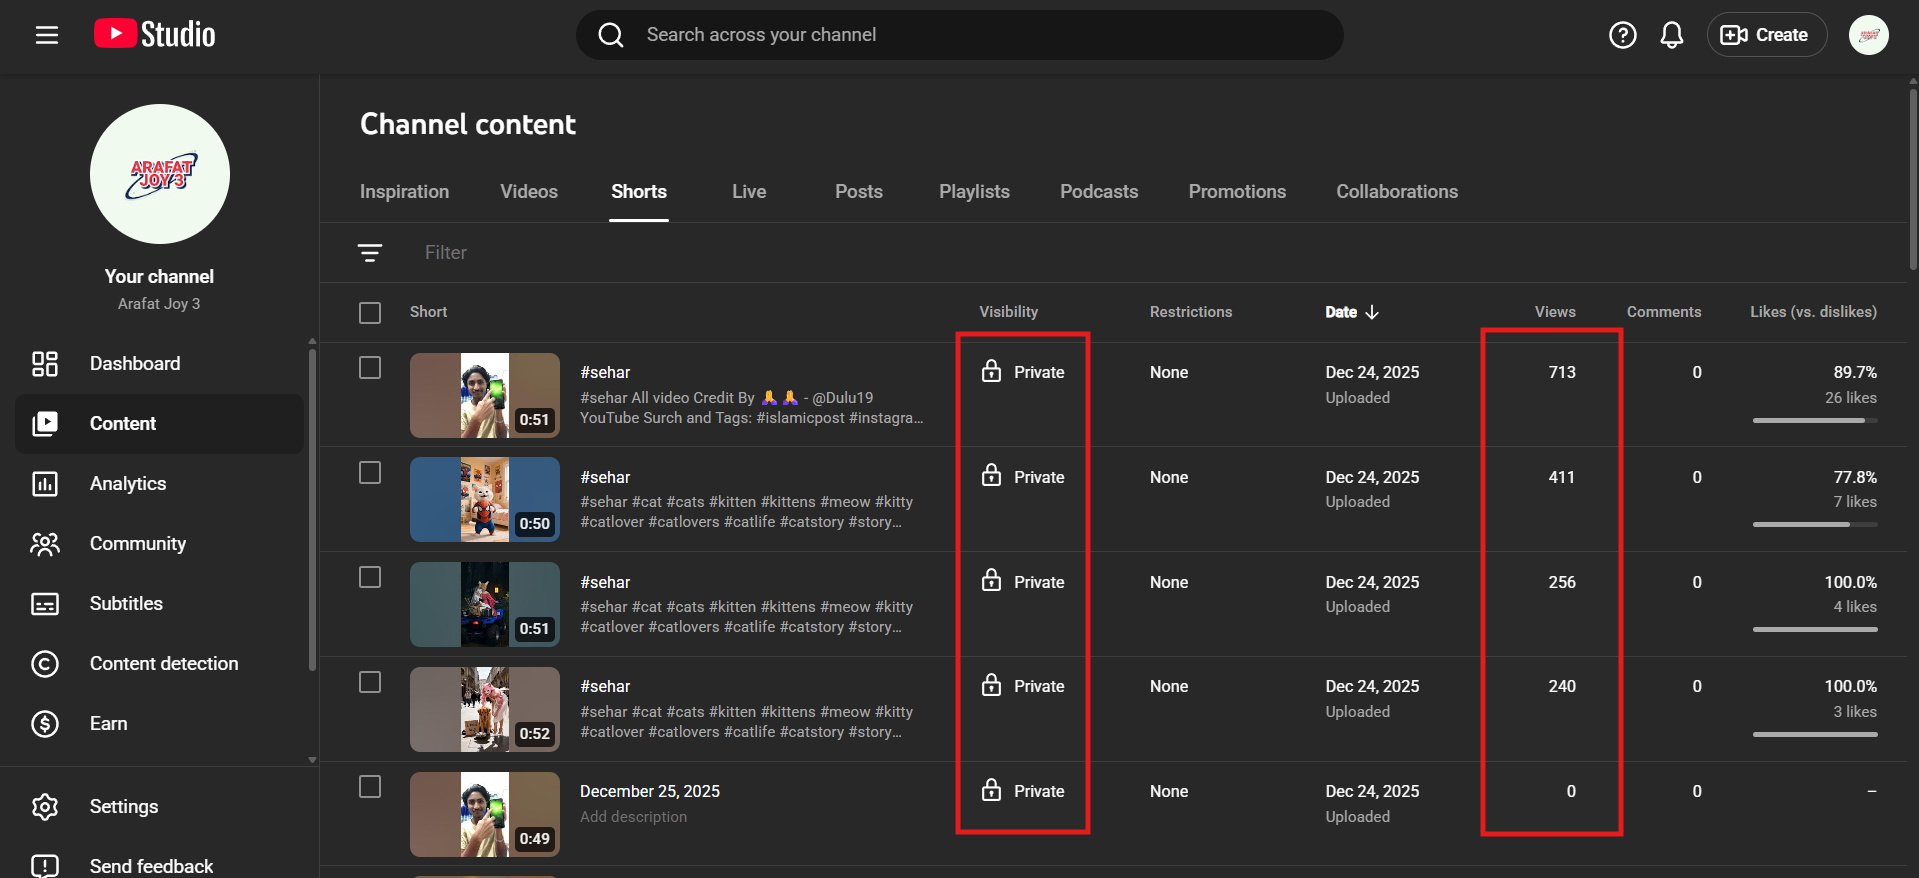Image resolution: width=1919 pixels, height=878 pixels.
Task: Switch to the Videos tab
Action: coord(528,192)
